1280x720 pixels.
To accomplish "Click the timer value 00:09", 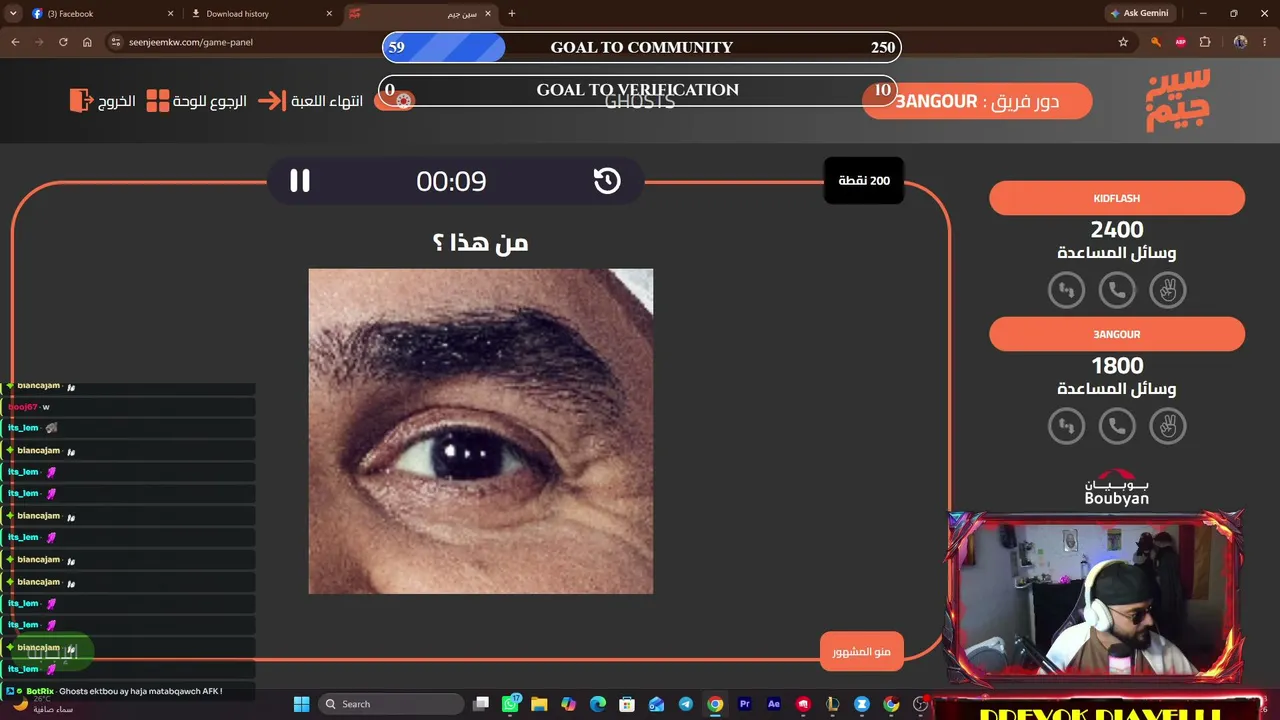I will tap(452, 181).
